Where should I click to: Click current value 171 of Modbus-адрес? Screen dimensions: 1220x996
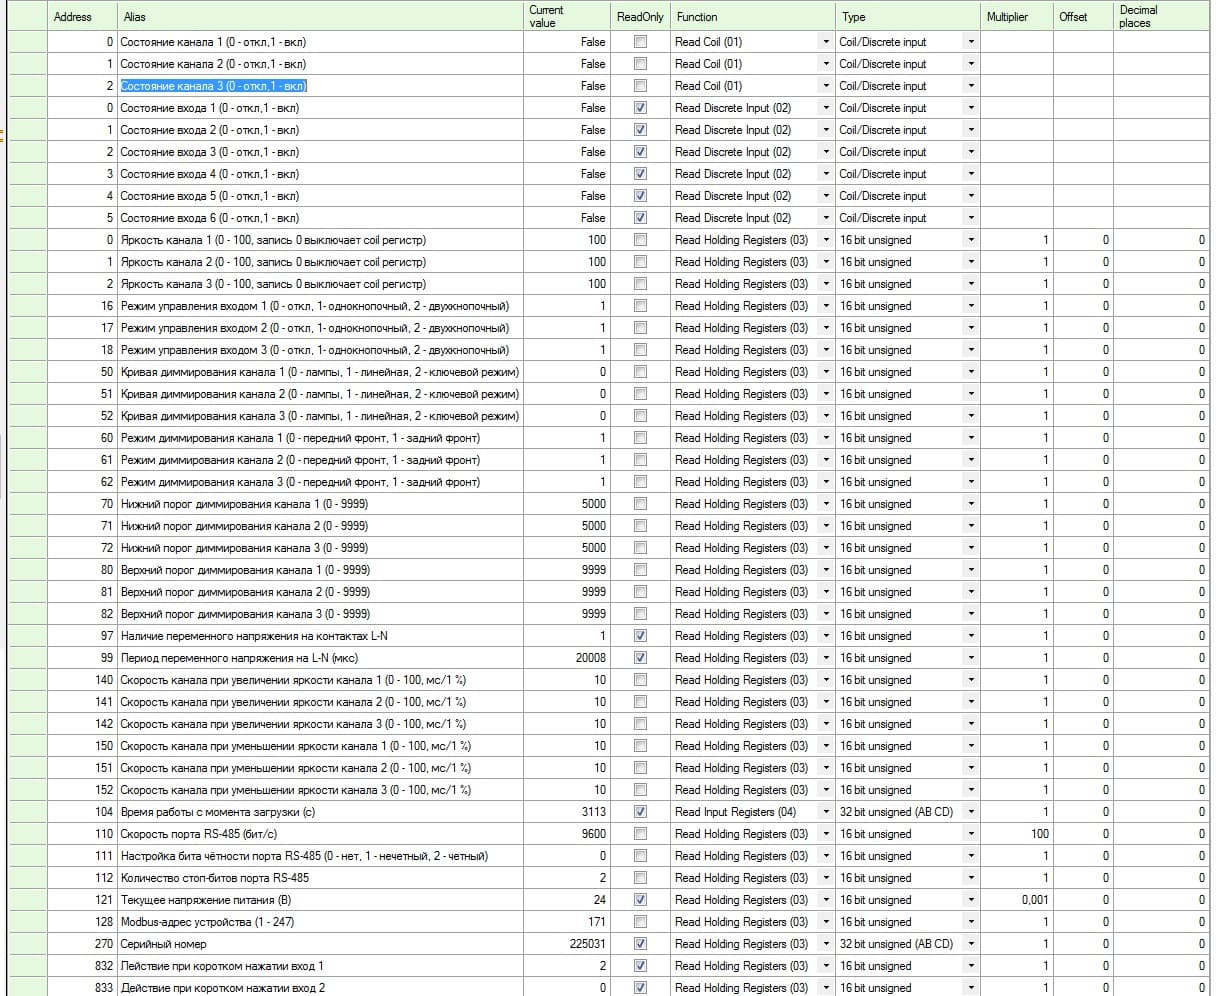567,922
